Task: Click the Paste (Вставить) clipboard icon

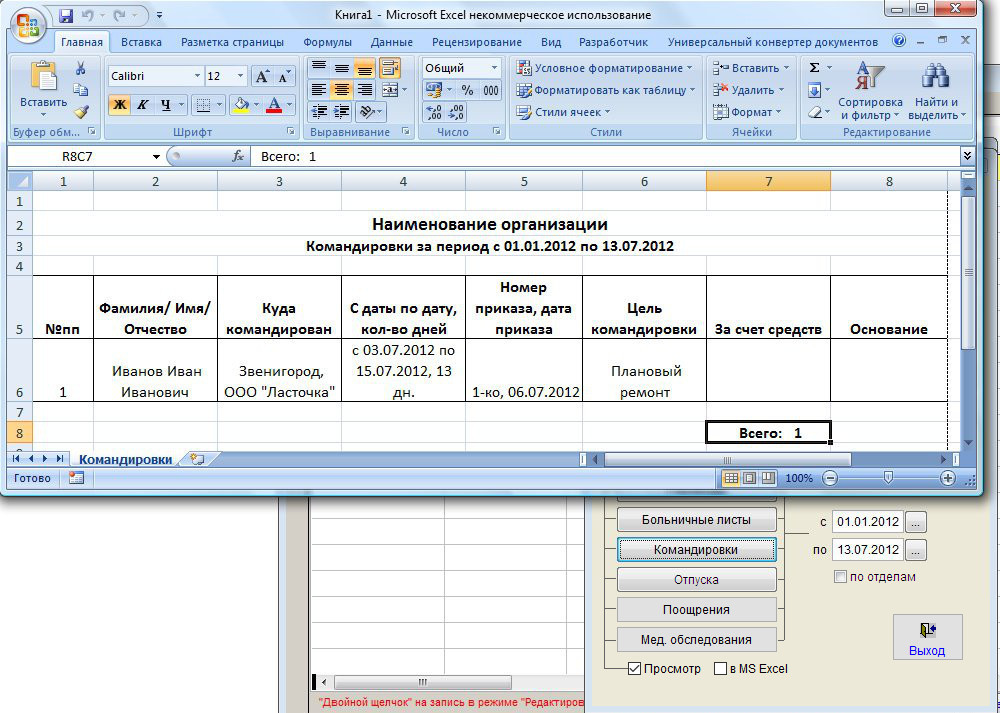Action: [43, 78]
